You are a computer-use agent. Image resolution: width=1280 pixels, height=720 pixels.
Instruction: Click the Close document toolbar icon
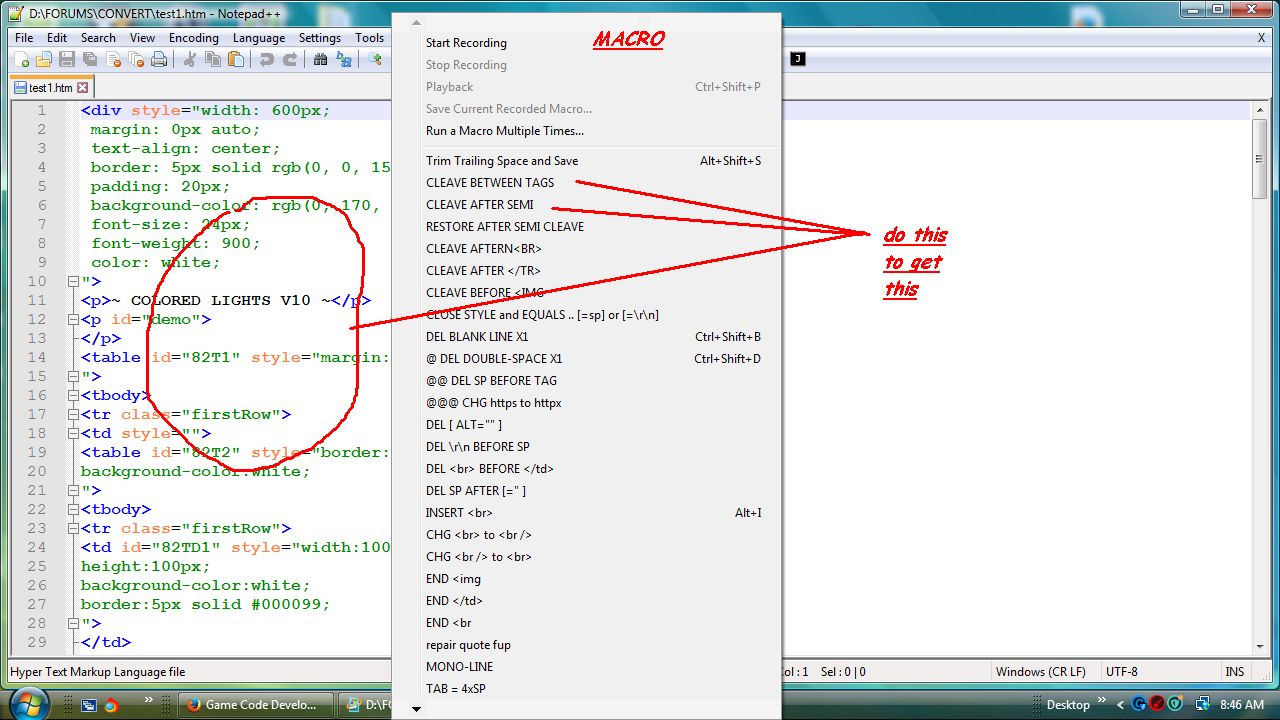(113, 60)
